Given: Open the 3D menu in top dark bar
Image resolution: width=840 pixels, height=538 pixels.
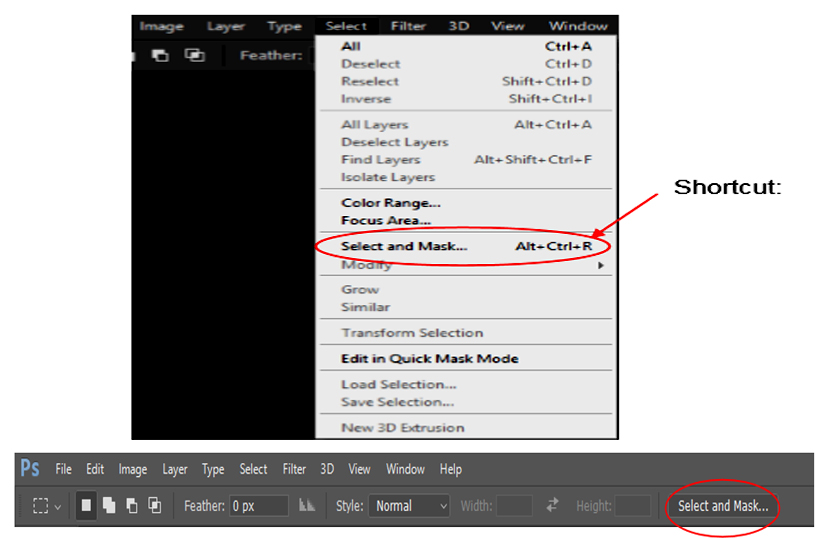Looking at the screenshot, I should point(459,26).
